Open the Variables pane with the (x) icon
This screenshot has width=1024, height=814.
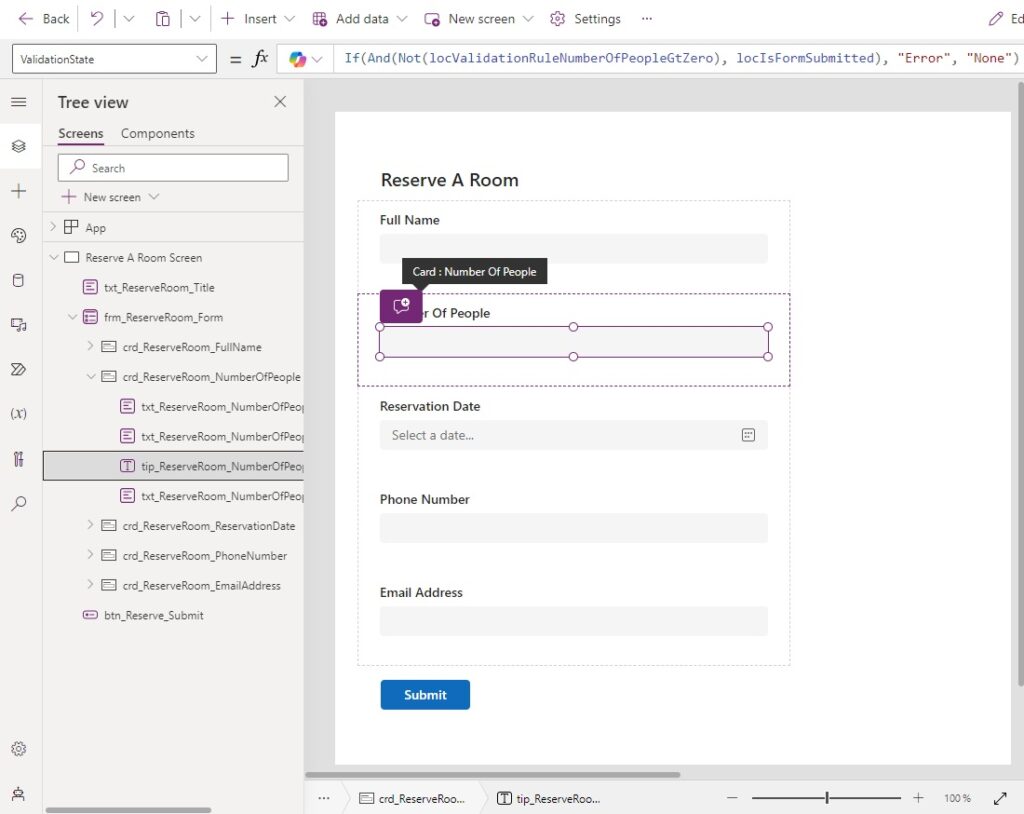tap(20, 413)
